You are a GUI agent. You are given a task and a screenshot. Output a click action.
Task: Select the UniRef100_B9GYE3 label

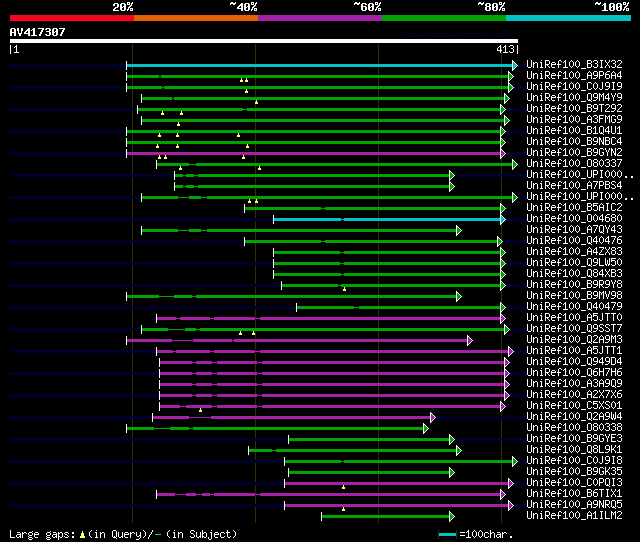[574, 439]
